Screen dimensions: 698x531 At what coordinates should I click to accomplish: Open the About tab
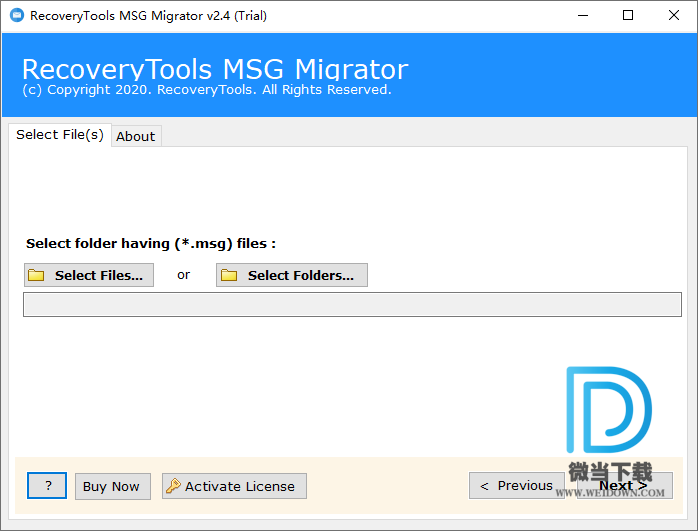tap(136, 136)
